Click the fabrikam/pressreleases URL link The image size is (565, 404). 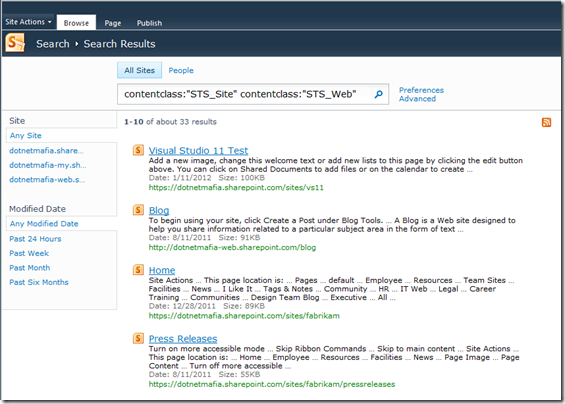(272, 384)
